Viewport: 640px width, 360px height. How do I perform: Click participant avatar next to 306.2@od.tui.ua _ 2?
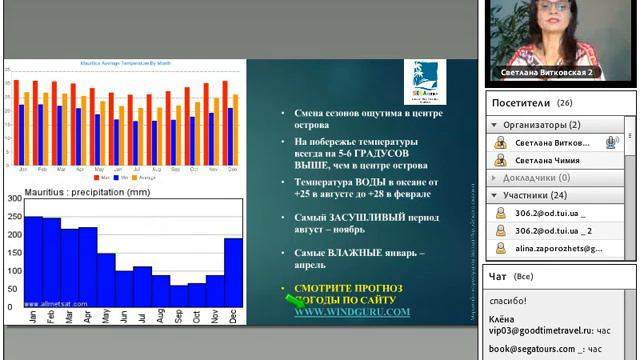pyautogui.click(x=500, y=231)
